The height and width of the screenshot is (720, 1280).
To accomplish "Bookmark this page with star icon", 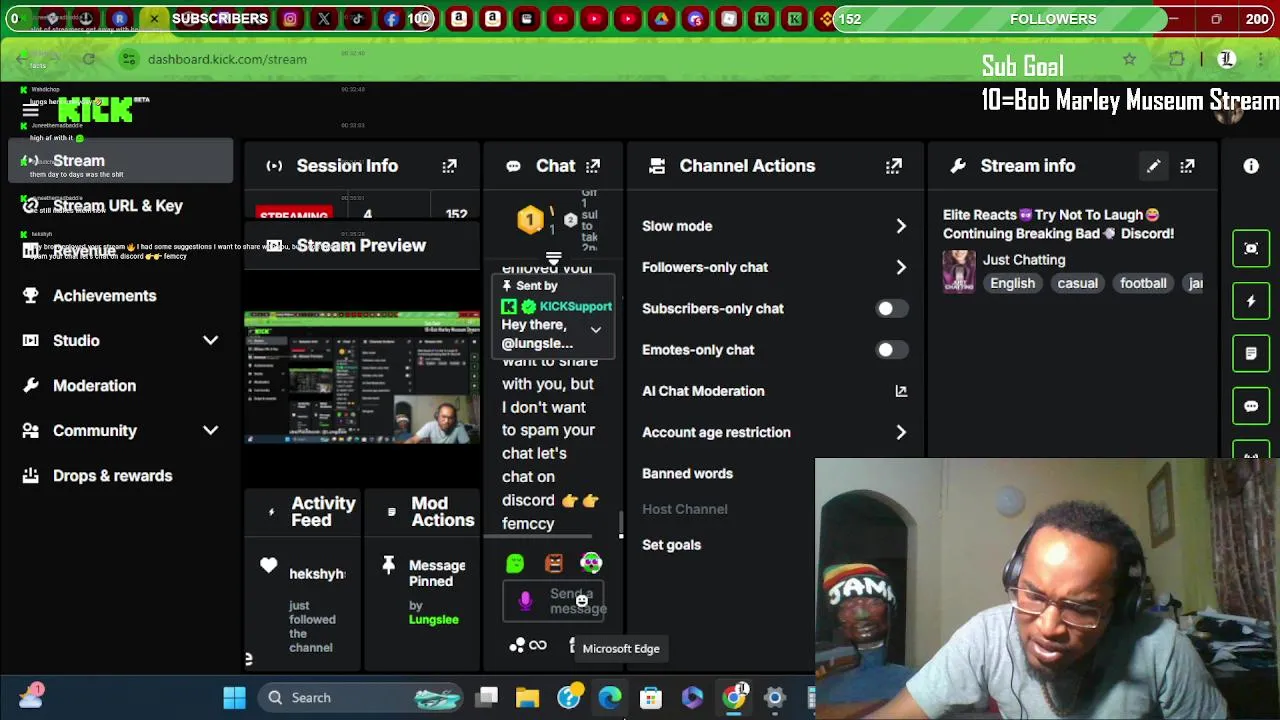I will pos(1129,59).
